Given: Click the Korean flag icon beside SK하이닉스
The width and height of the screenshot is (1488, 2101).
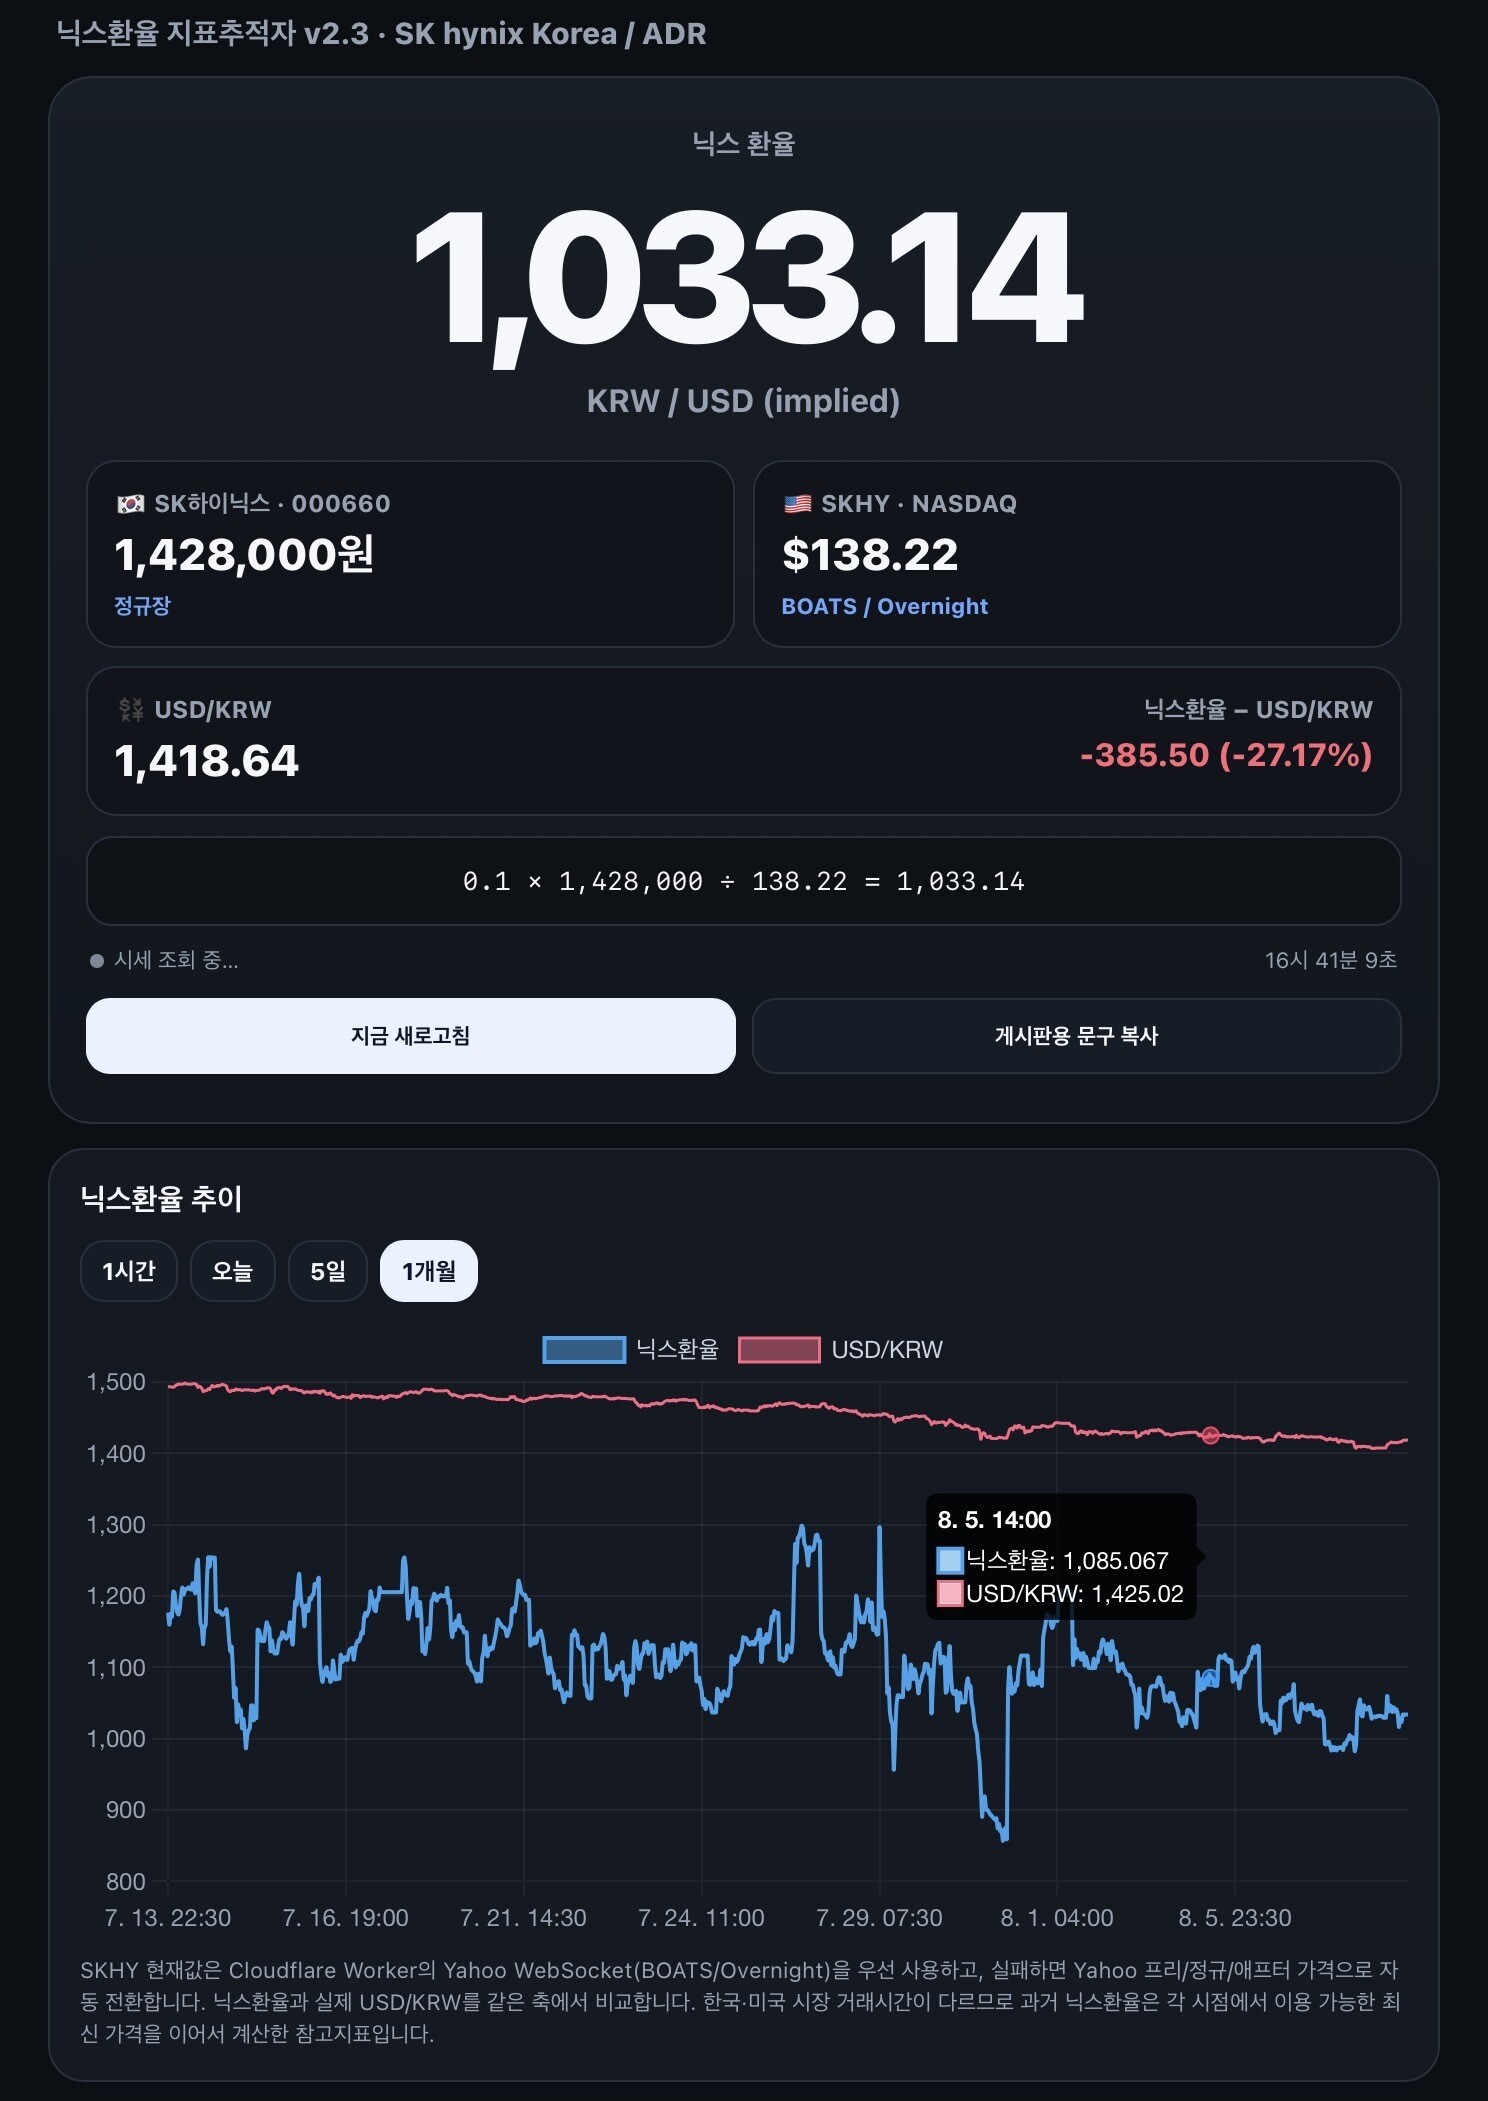Looking at the screenshot, I should coord(130,504).
